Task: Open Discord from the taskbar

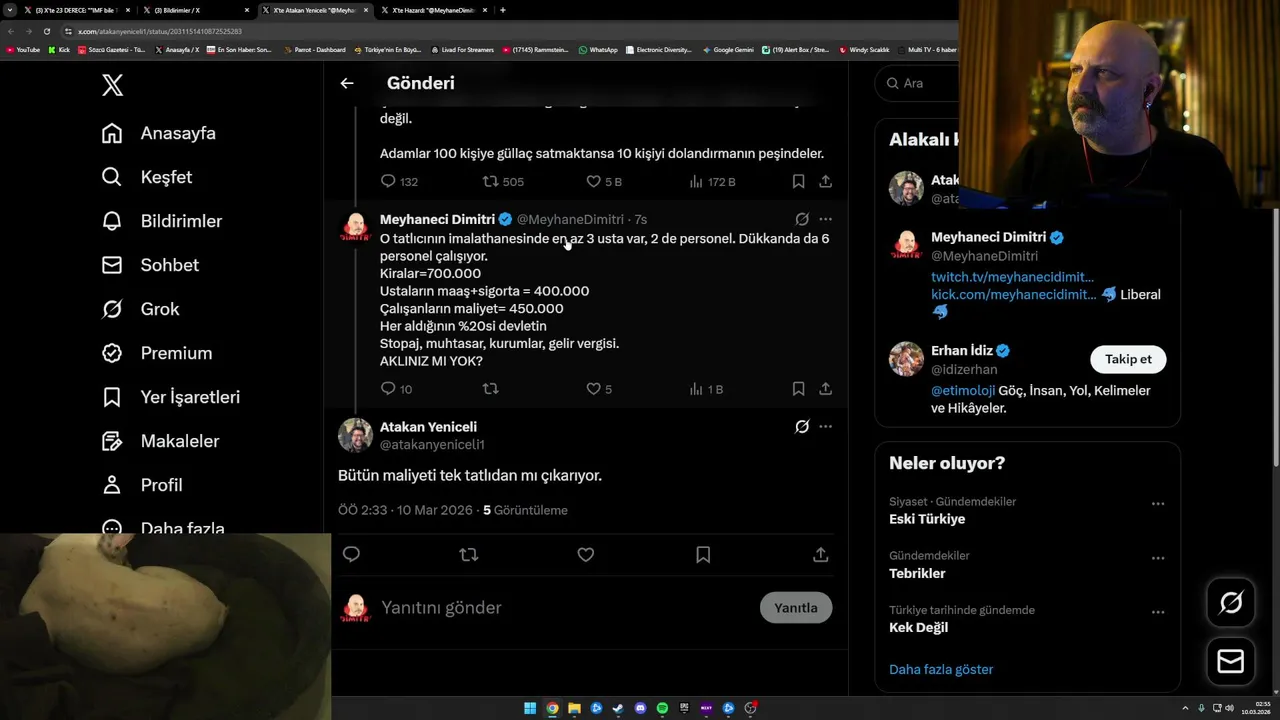Action: click(x=640, y=708)
